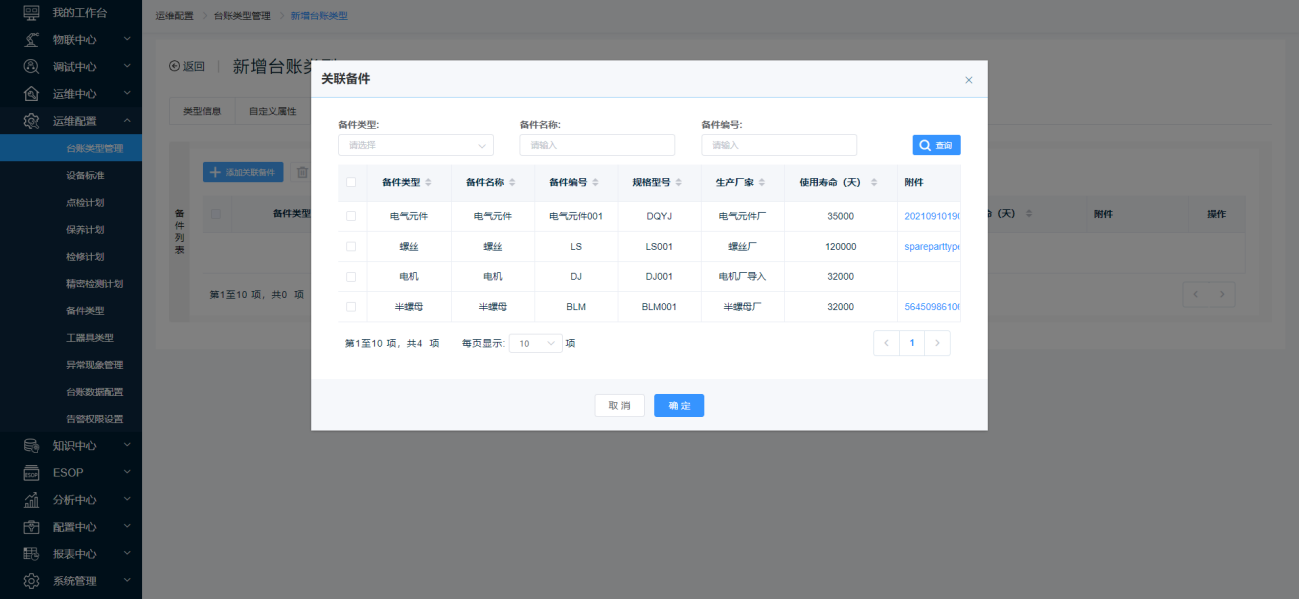Click 添加关联备件 button
This screenshot has width=1299, height=599.
tap(243, 172)
